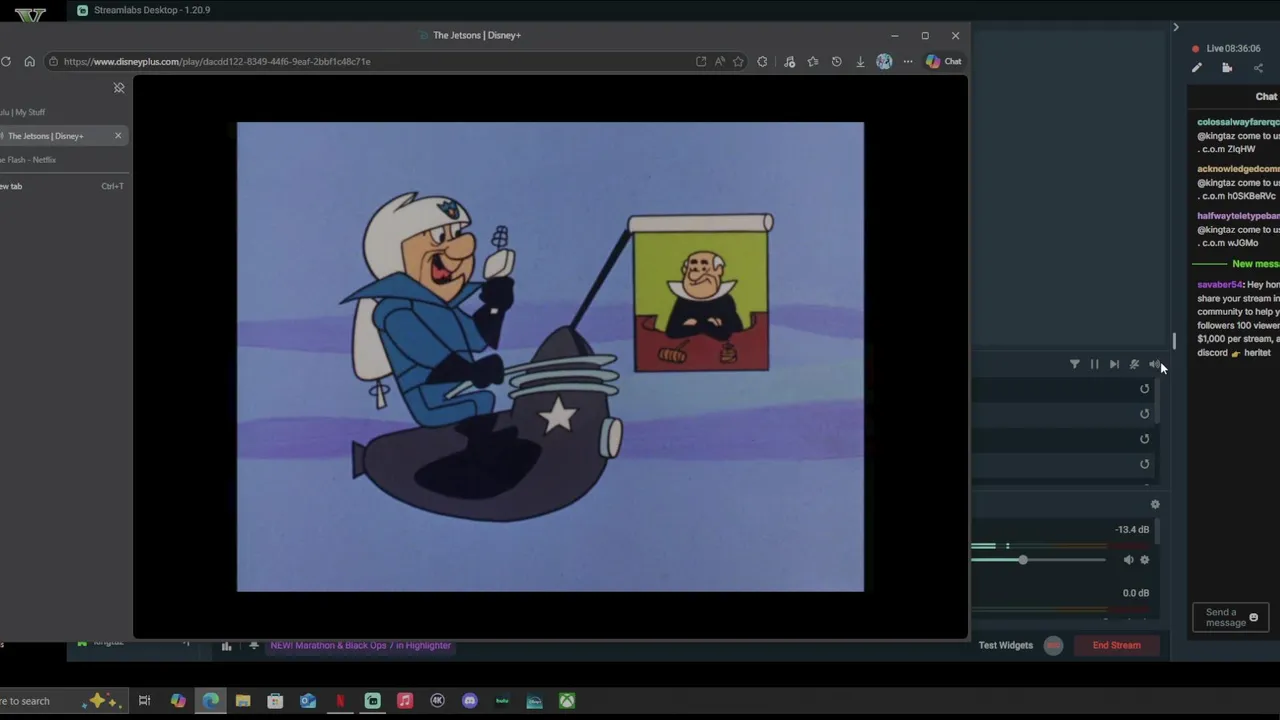
Task: Mute the -13.4 dB audio source
Action: (x=1128, y=560)
